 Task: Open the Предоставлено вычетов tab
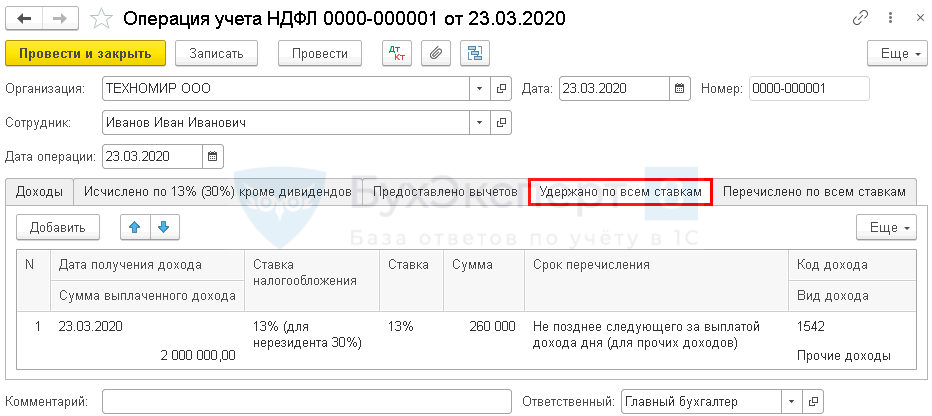pyautogui.click(x=445, y=191)
